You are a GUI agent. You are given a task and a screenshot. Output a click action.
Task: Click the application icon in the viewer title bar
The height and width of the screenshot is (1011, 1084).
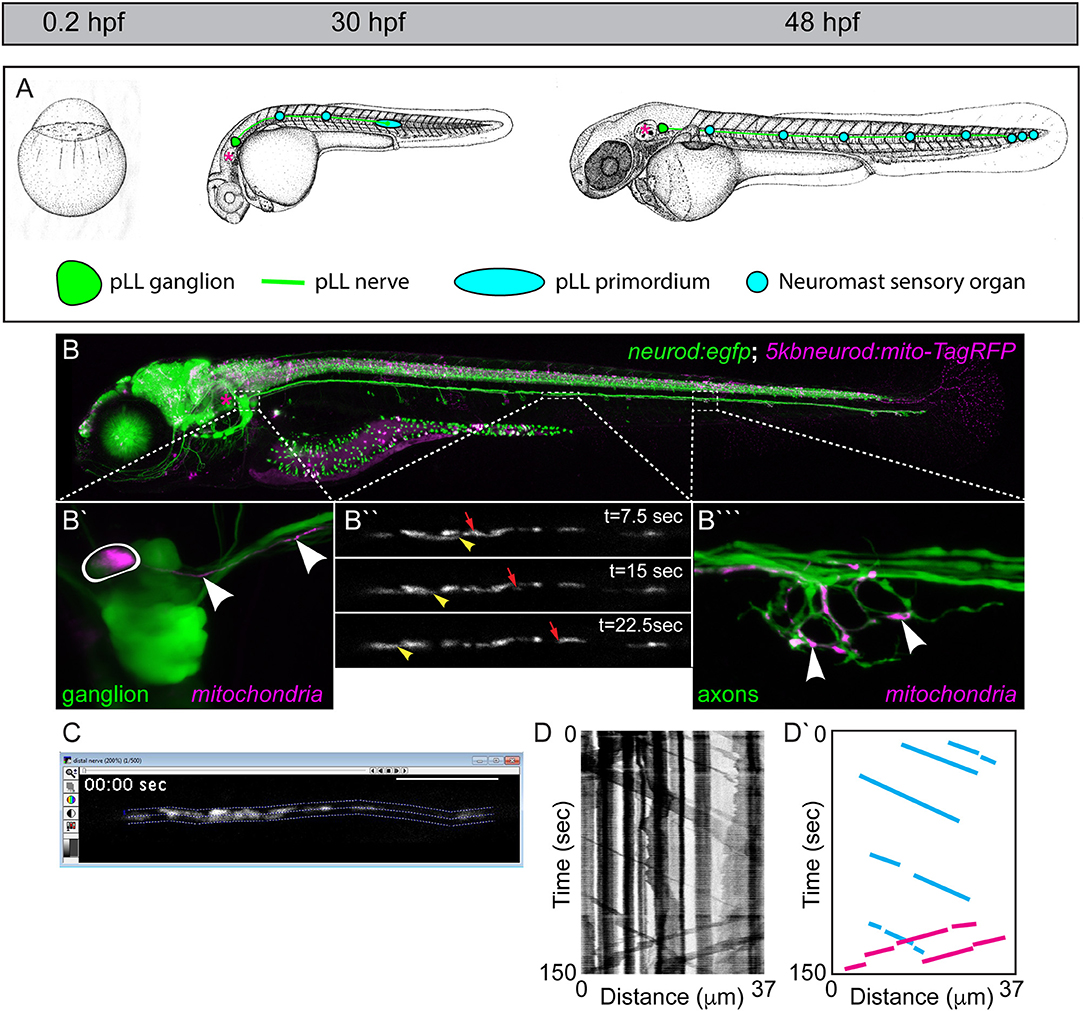coord(67,761)
